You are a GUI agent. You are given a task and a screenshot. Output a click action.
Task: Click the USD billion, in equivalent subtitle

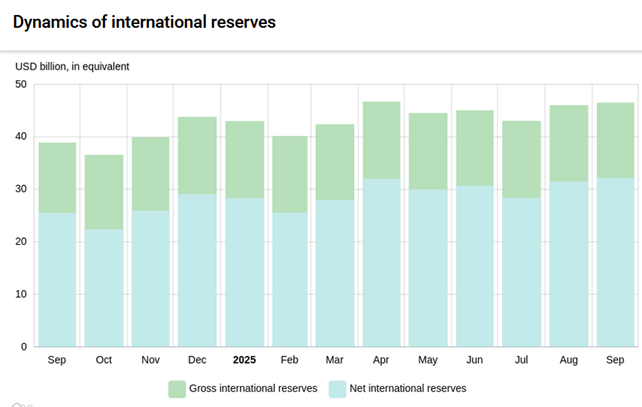pos(72,67)
